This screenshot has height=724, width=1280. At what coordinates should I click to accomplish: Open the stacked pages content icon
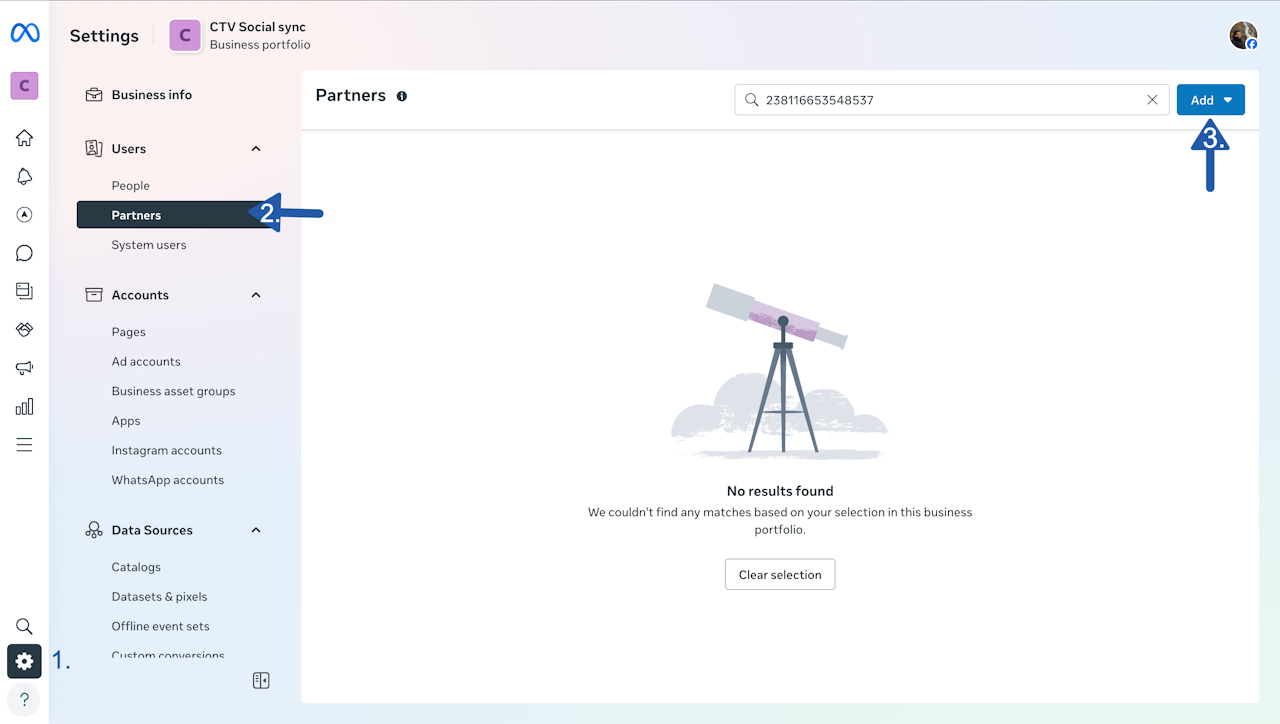tap(24, 291)
